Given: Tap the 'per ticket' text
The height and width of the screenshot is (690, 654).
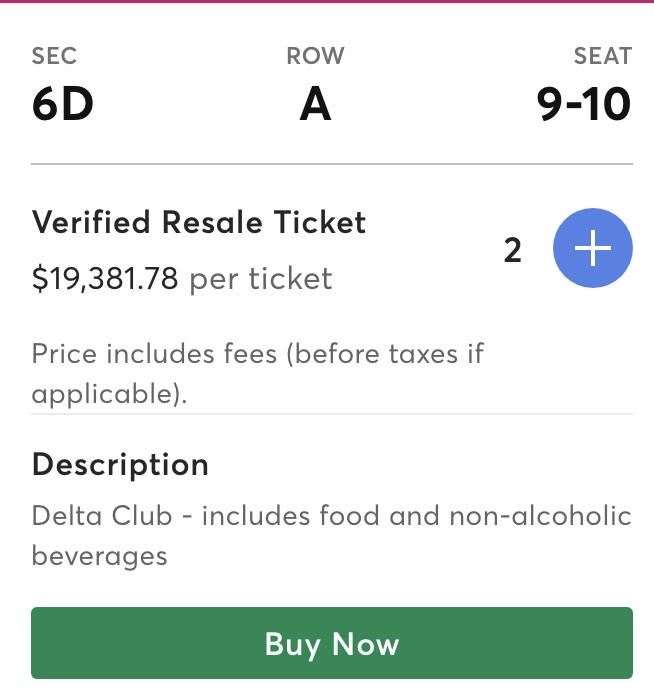Looking at the screenshot, I should click(261, 278).
